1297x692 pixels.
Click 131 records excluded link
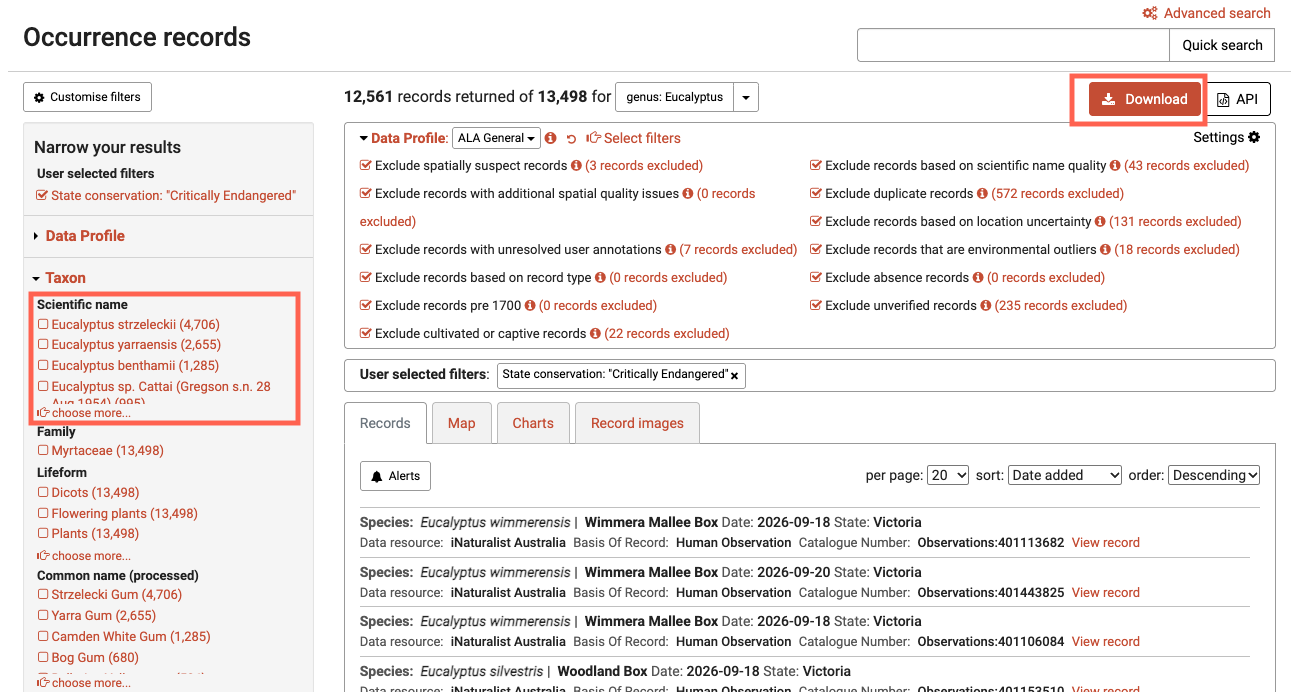1175,222
